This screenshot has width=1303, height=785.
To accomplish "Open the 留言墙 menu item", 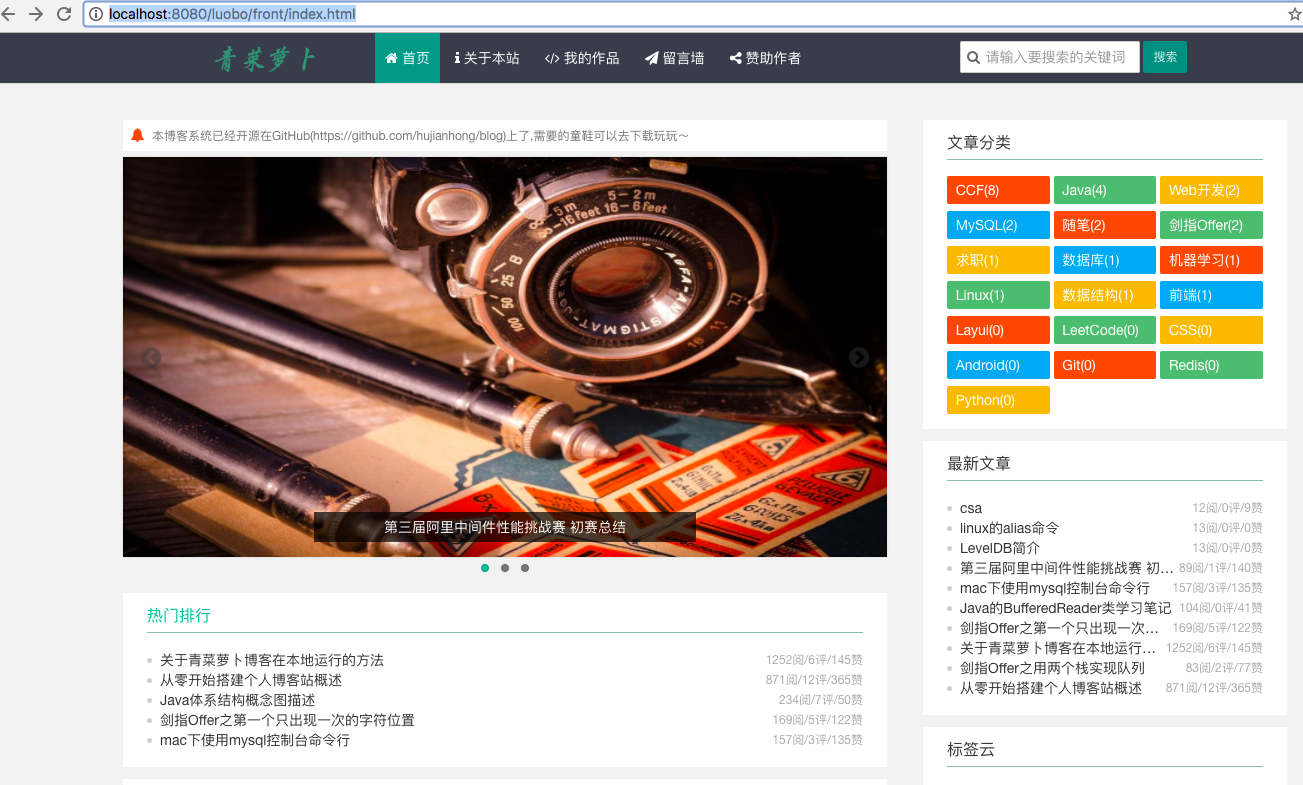I will point(675,58).
